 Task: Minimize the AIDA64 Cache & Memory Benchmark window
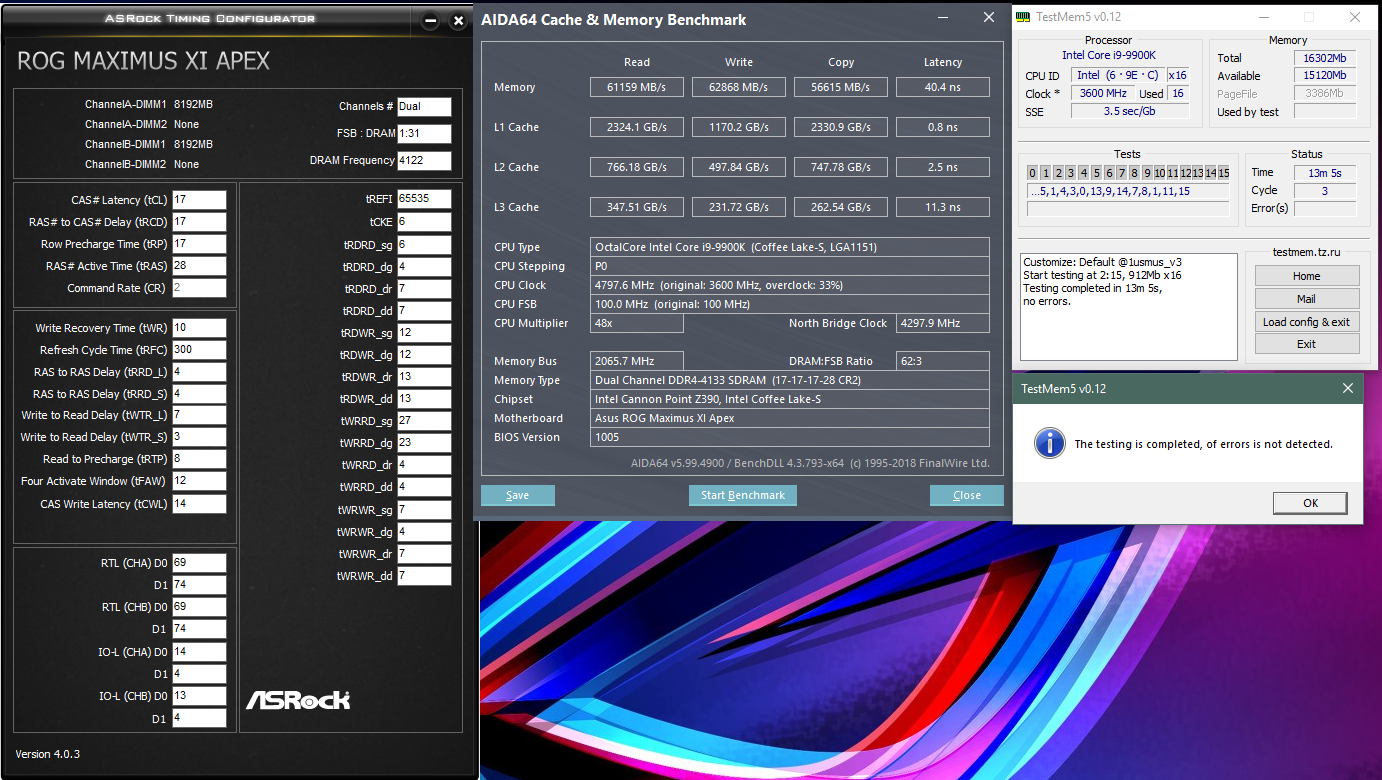pyautogui.click(x=942, y=17)
